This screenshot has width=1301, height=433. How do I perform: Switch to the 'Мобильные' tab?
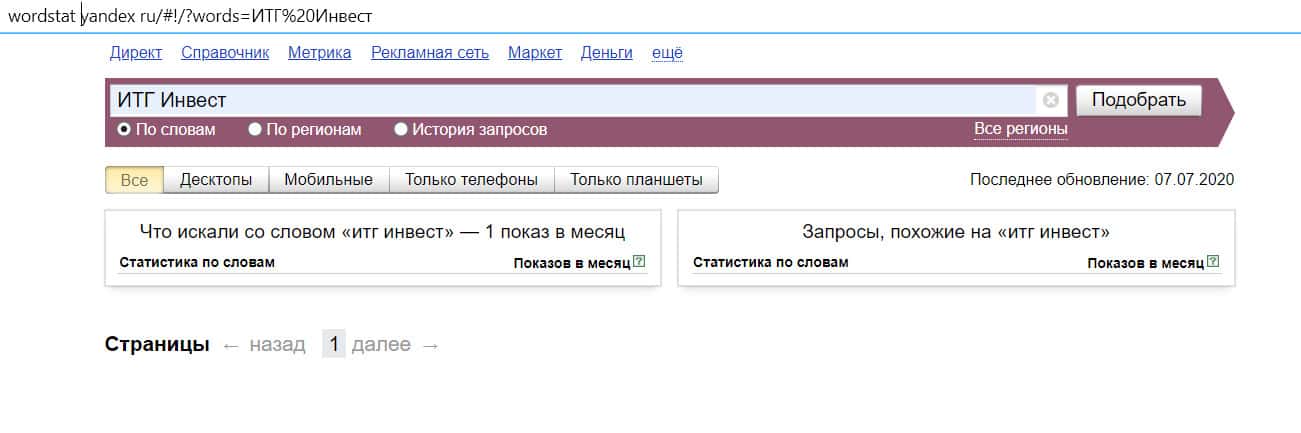(328, 180)
